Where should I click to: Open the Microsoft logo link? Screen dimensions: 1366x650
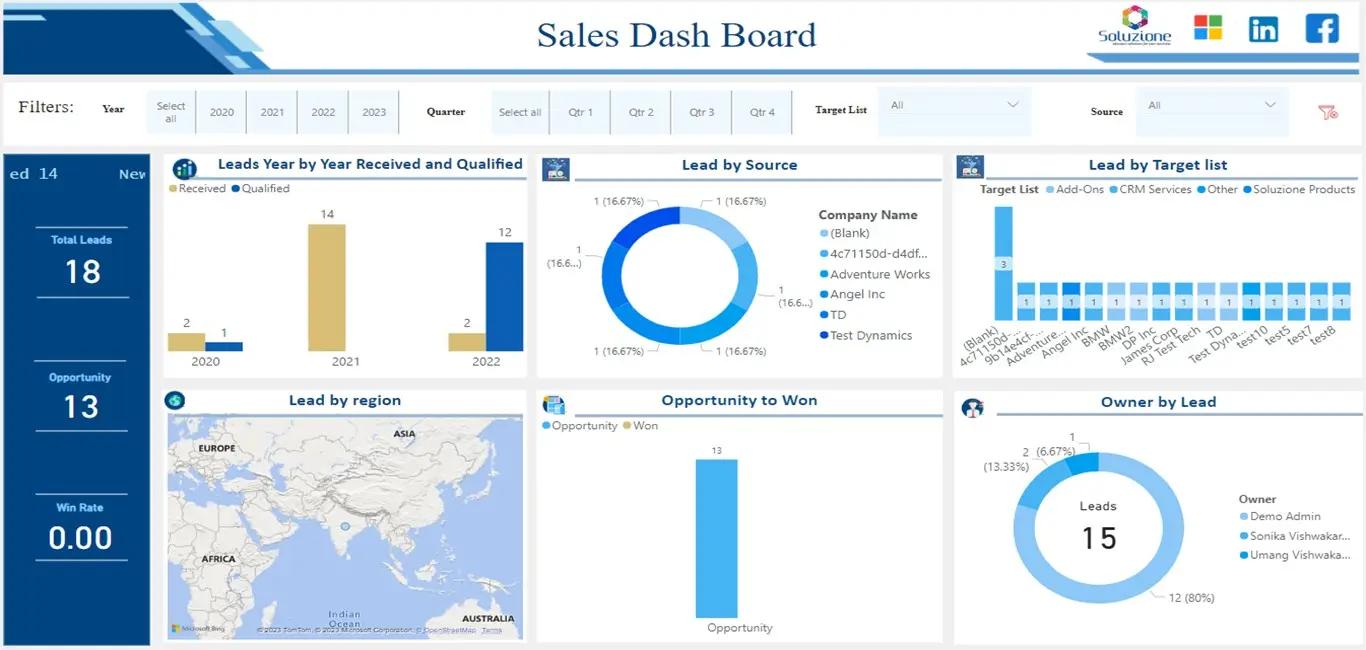tap(1208, 27)
